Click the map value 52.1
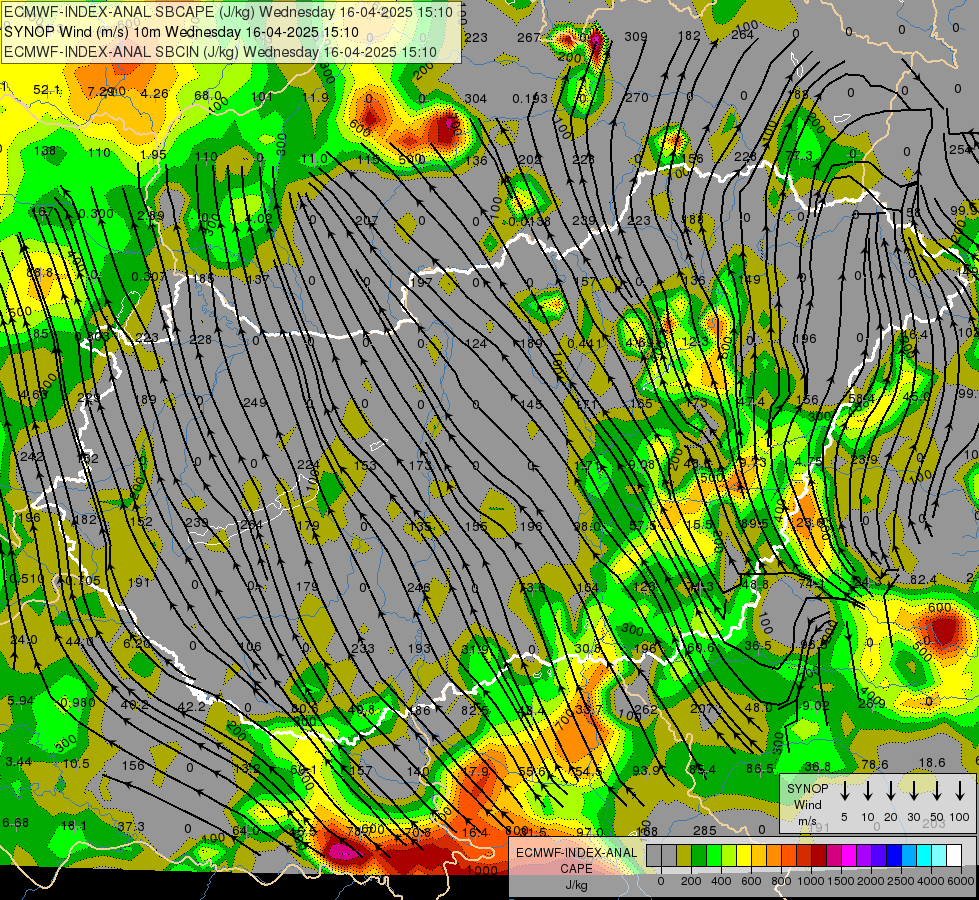The width and height of the screenshot is (979, 900). (47, 90)
